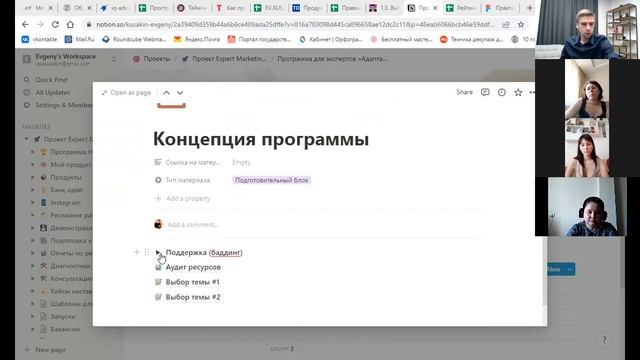The width and height of the screenshot is (640, 360).
Task: Open Settings & Members
Action: pyautogui.click(x=63, y=105)
